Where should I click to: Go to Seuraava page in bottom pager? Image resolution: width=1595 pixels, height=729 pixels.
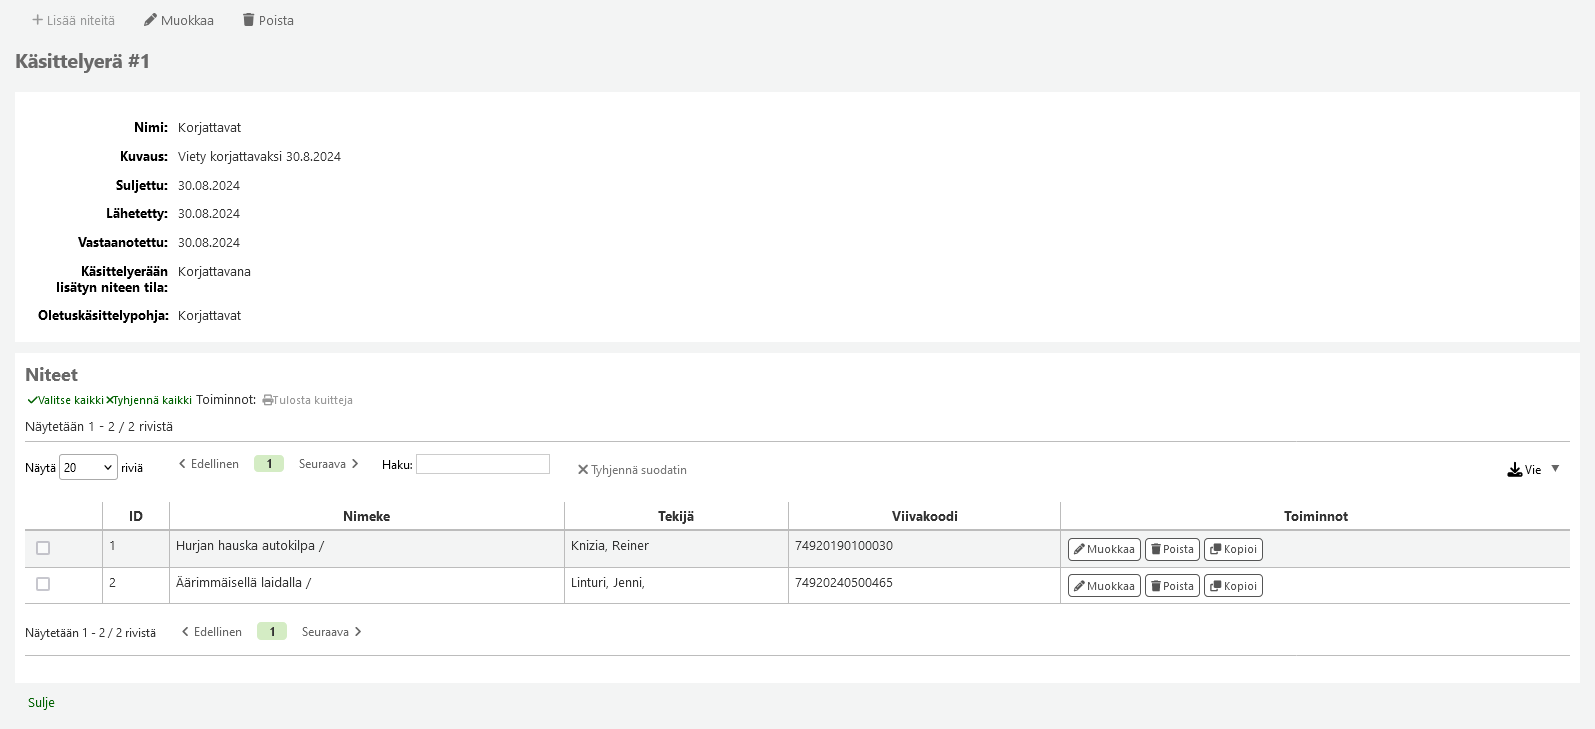(x=331, y=632)
